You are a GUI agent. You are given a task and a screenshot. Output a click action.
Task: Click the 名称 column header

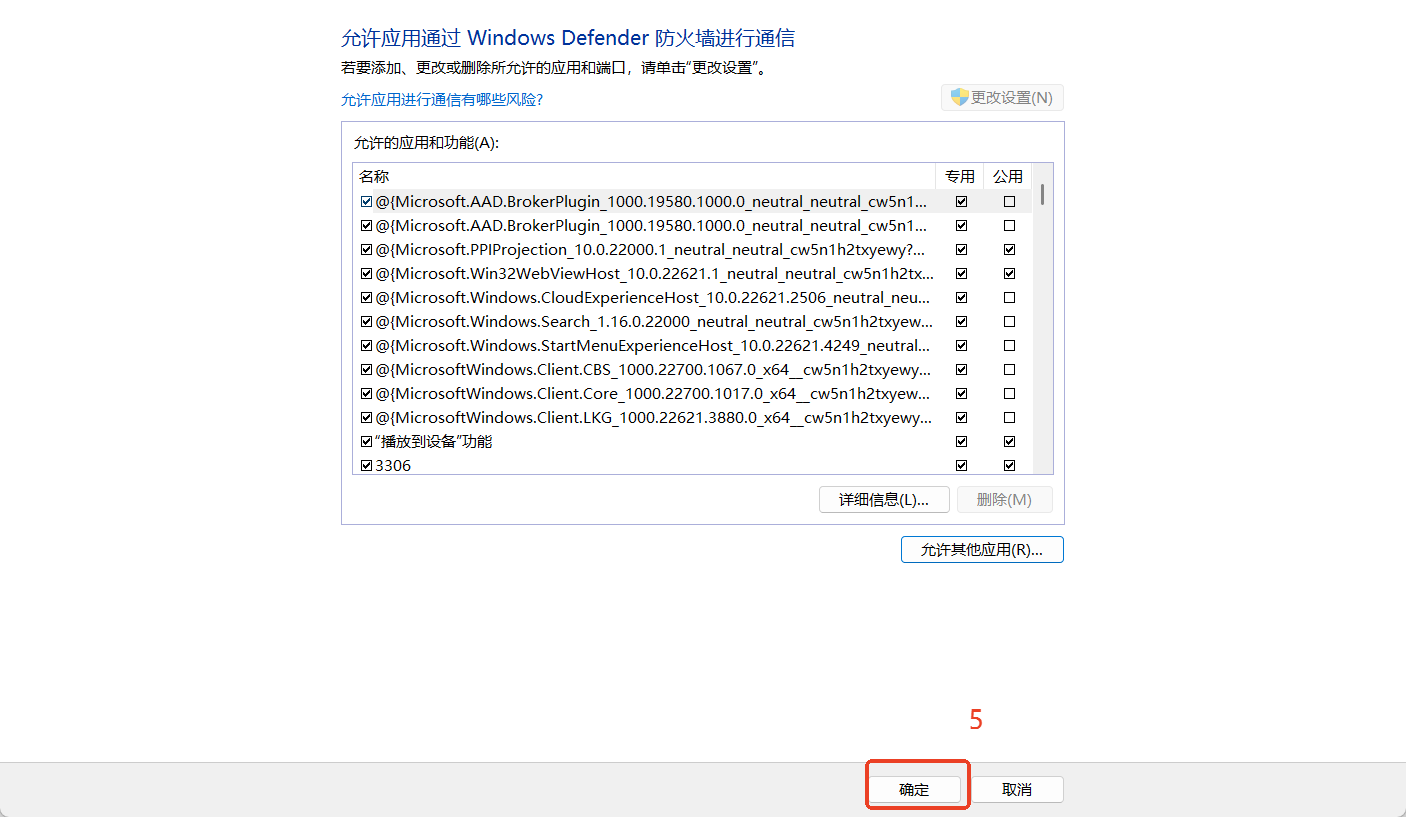click(645, 176)
